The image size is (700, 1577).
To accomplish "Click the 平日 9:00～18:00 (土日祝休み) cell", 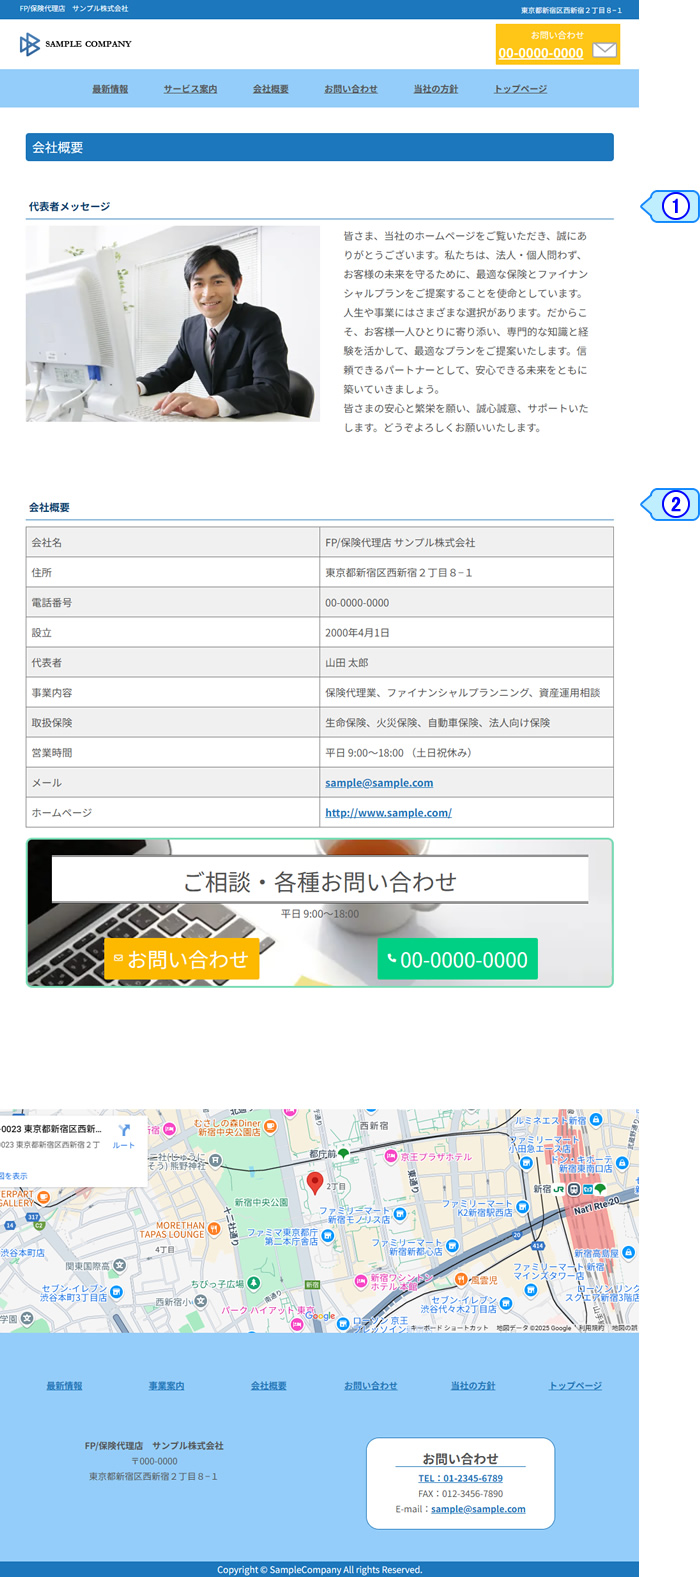I will 466,752.
